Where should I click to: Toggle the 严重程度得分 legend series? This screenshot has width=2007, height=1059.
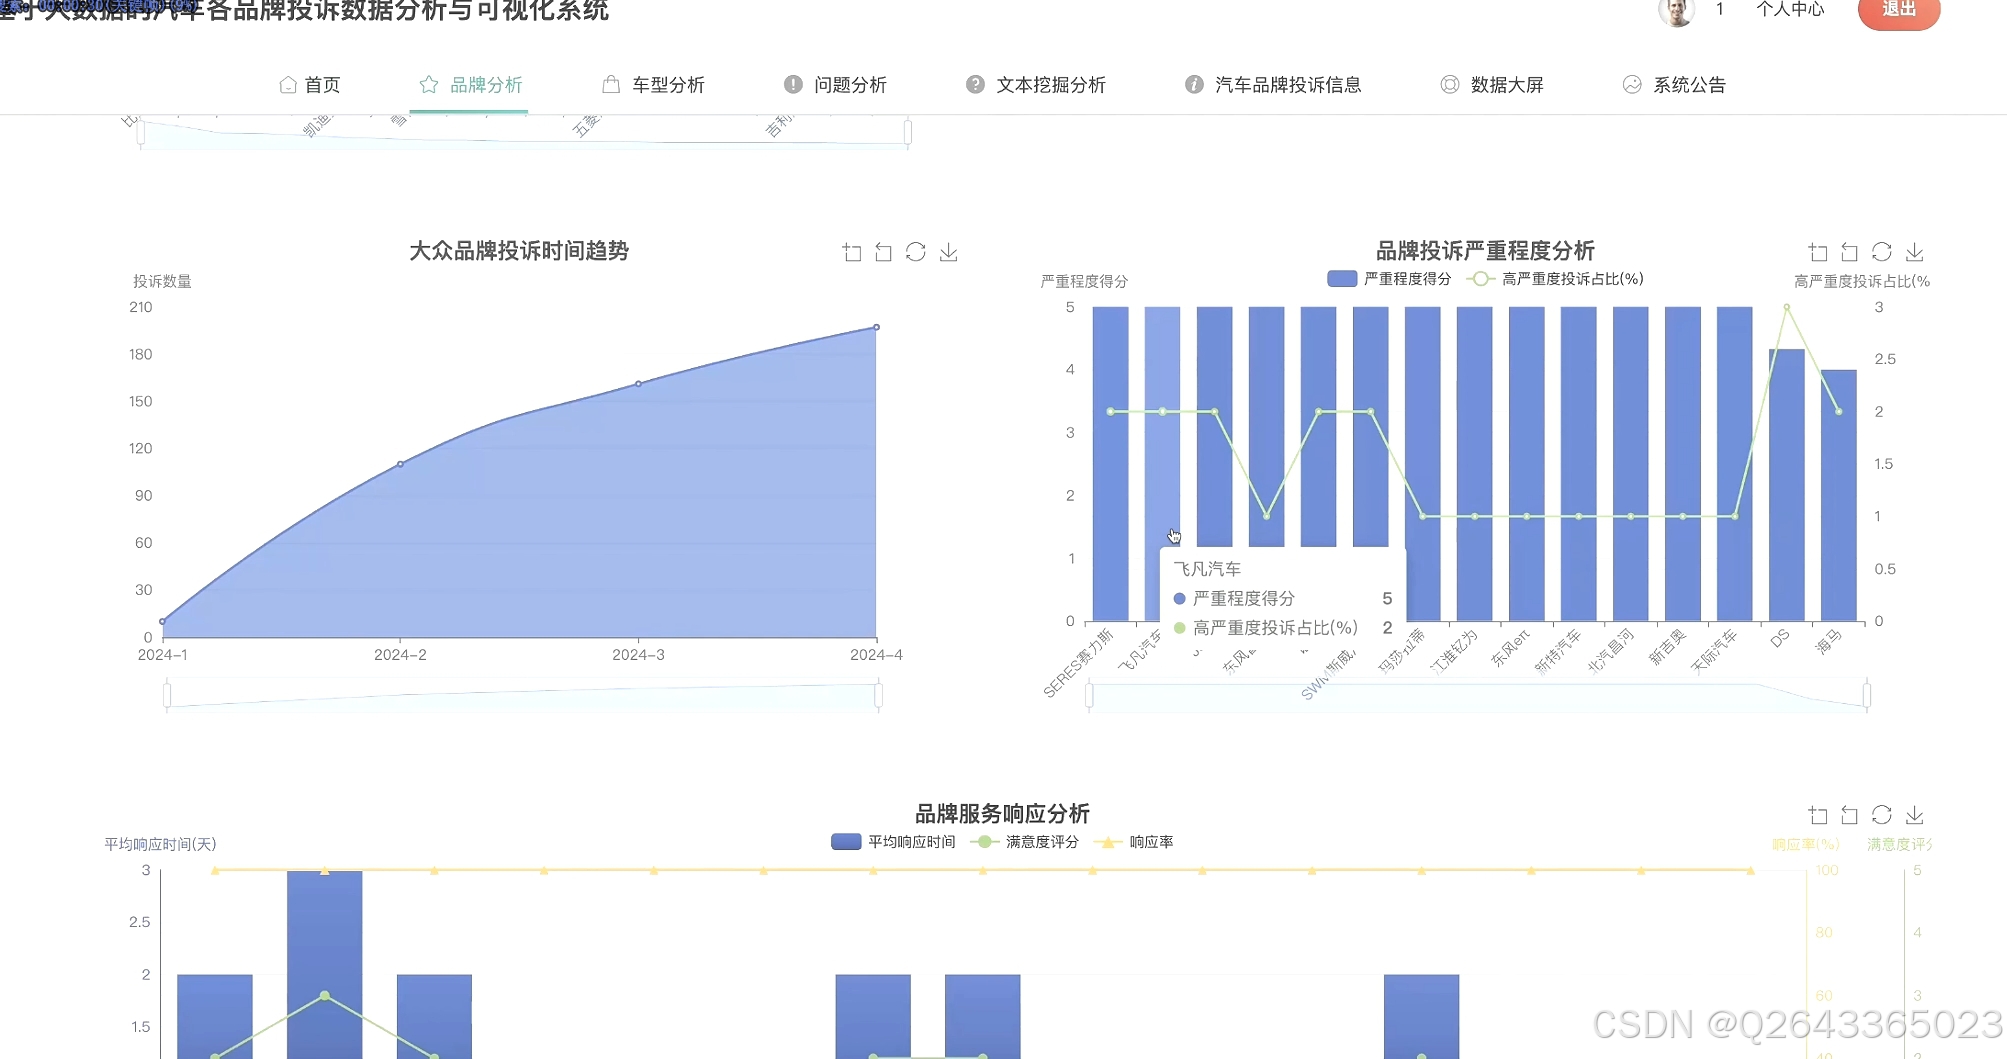[x=1389, y=279]
